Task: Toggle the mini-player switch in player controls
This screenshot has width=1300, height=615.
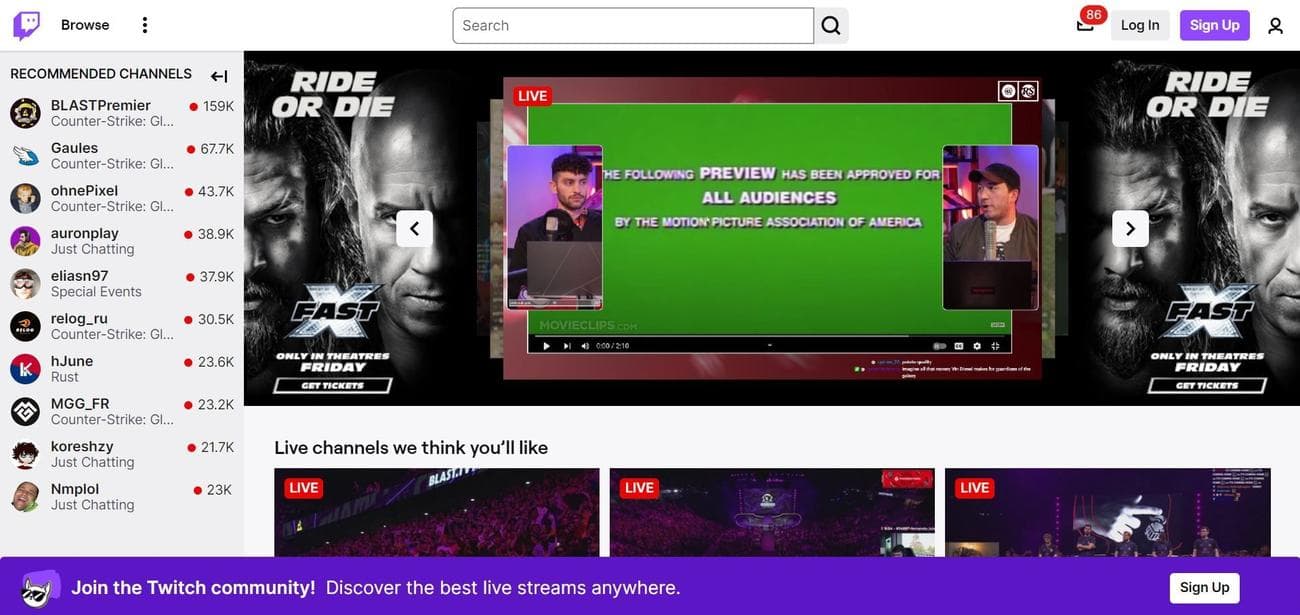Action: [938, 346]
